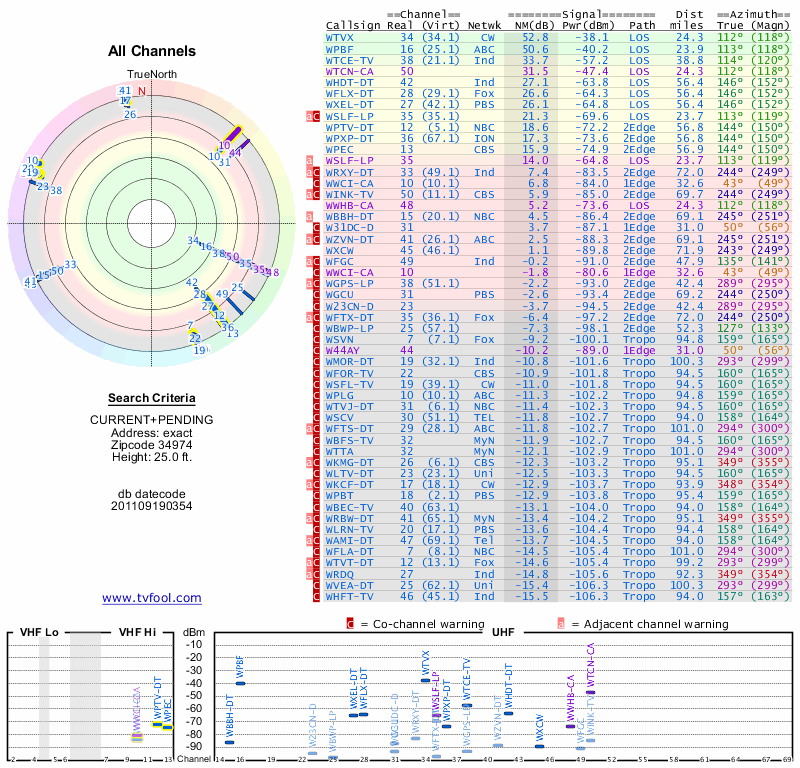Click the db datecode 201109190354 value

click(x=152, y=506)
